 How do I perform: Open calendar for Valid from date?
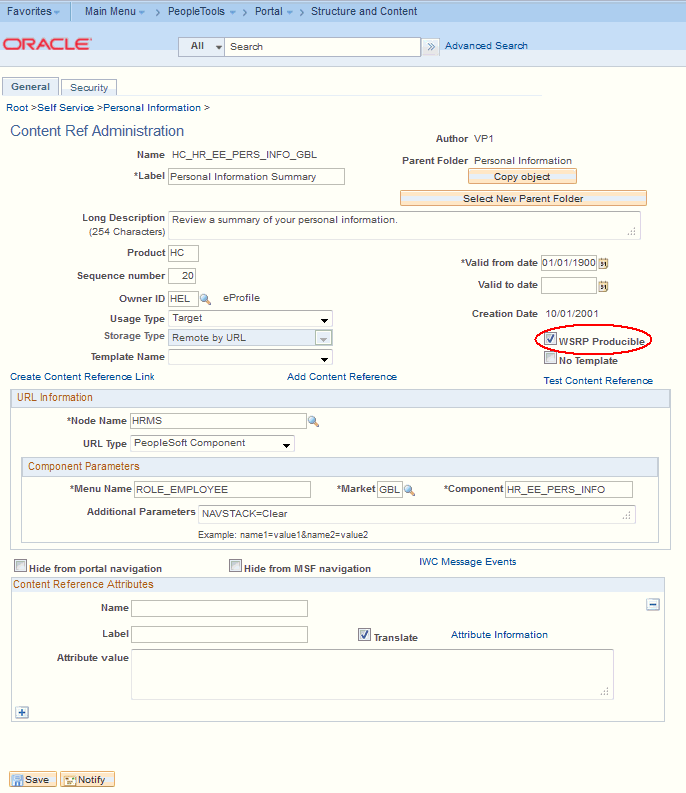point(603,263)
